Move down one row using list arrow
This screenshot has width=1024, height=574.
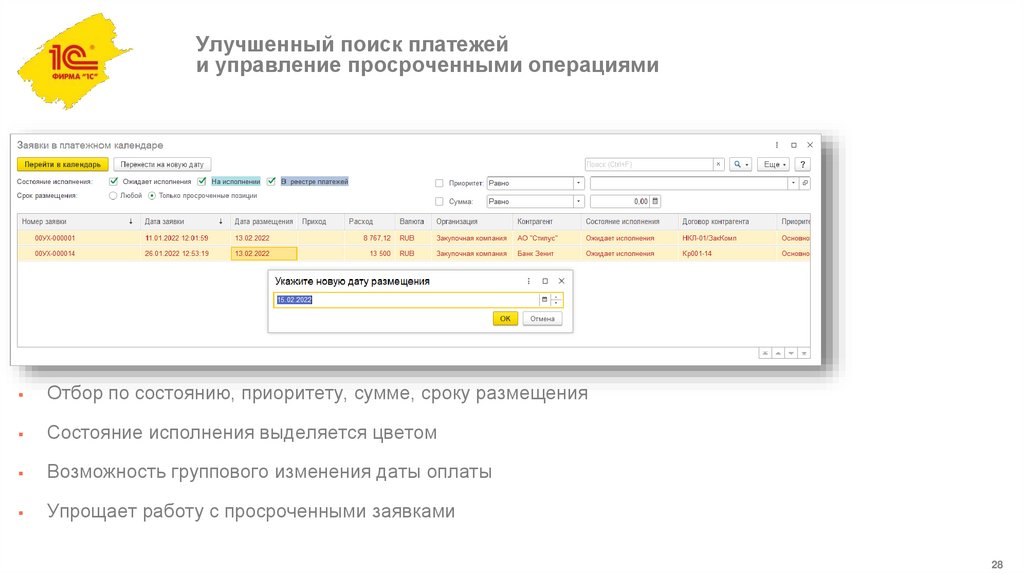coord(791,353)
